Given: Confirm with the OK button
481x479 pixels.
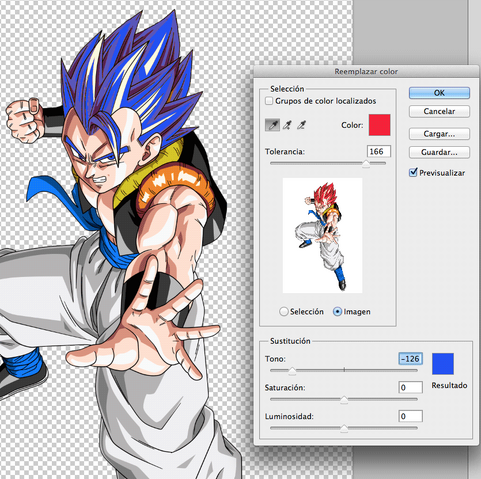Looking at the screenshot, I should (439, 93).
